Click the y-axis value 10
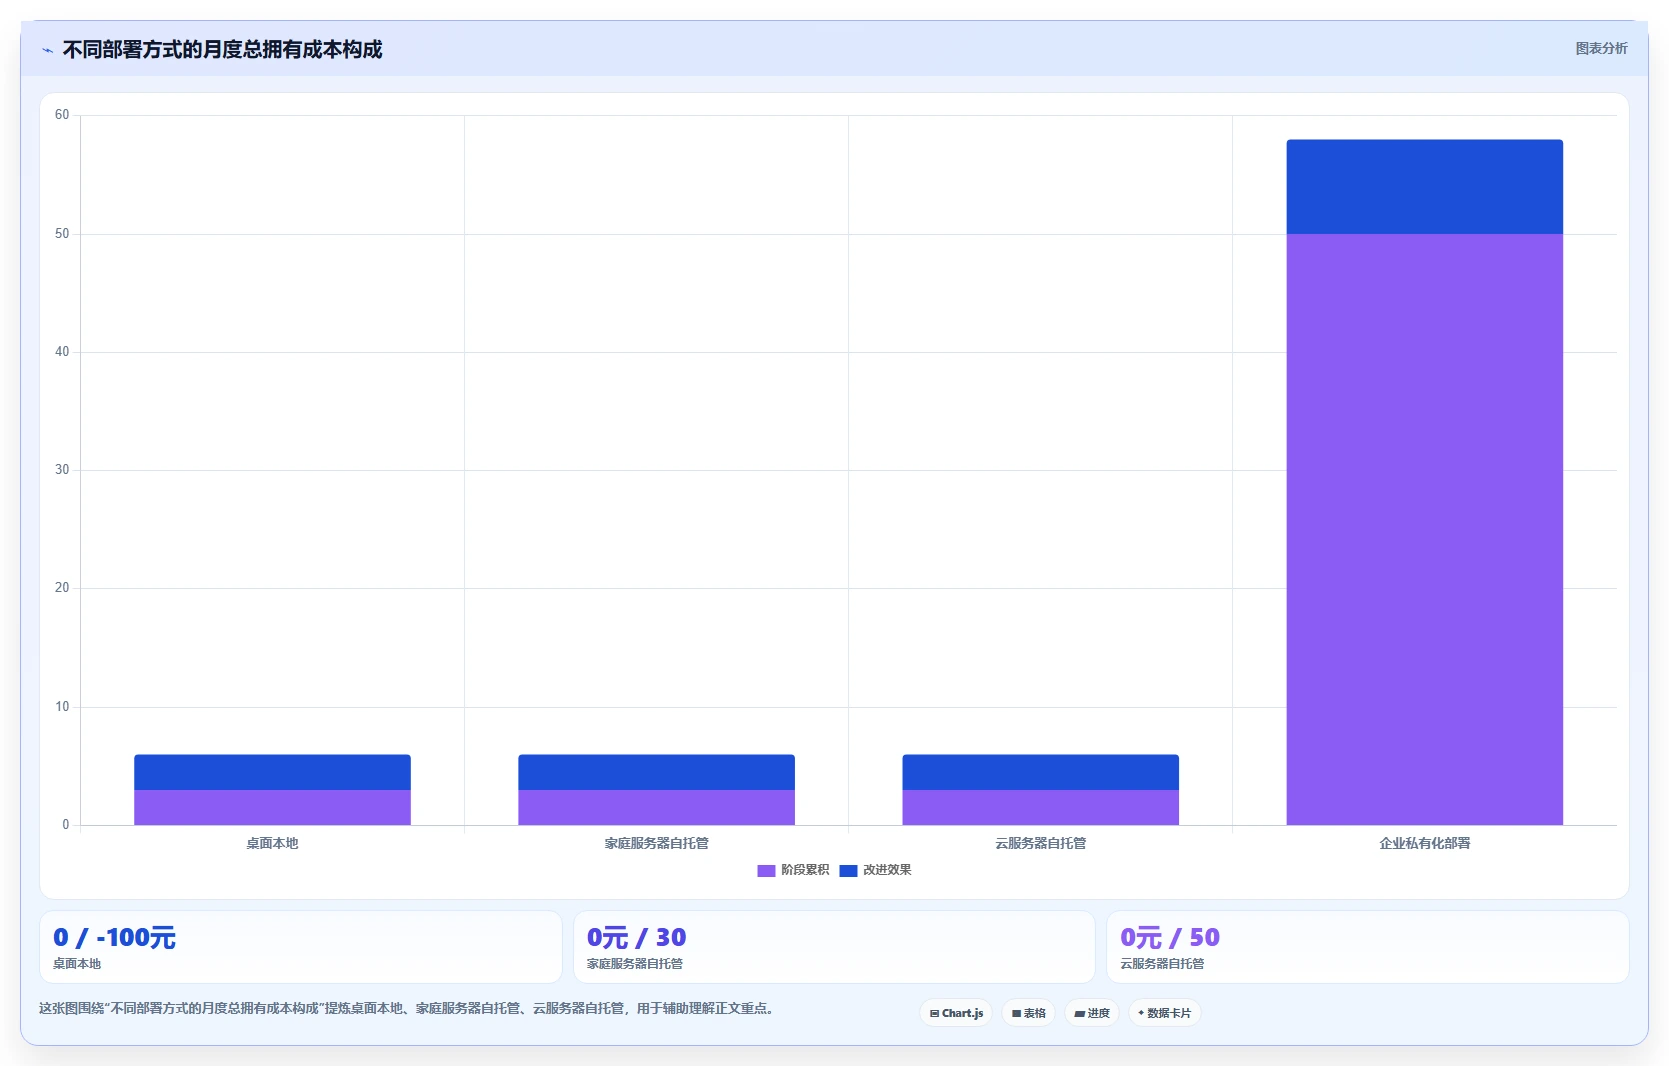Viewport: 1669px width, 1066px height. (62, 707)
